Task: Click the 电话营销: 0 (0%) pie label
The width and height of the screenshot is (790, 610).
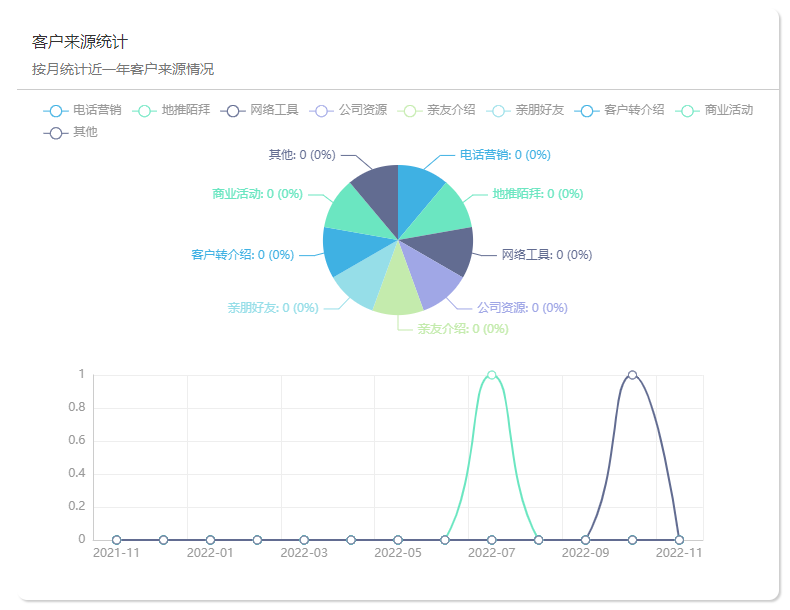Action: point(505,155)
